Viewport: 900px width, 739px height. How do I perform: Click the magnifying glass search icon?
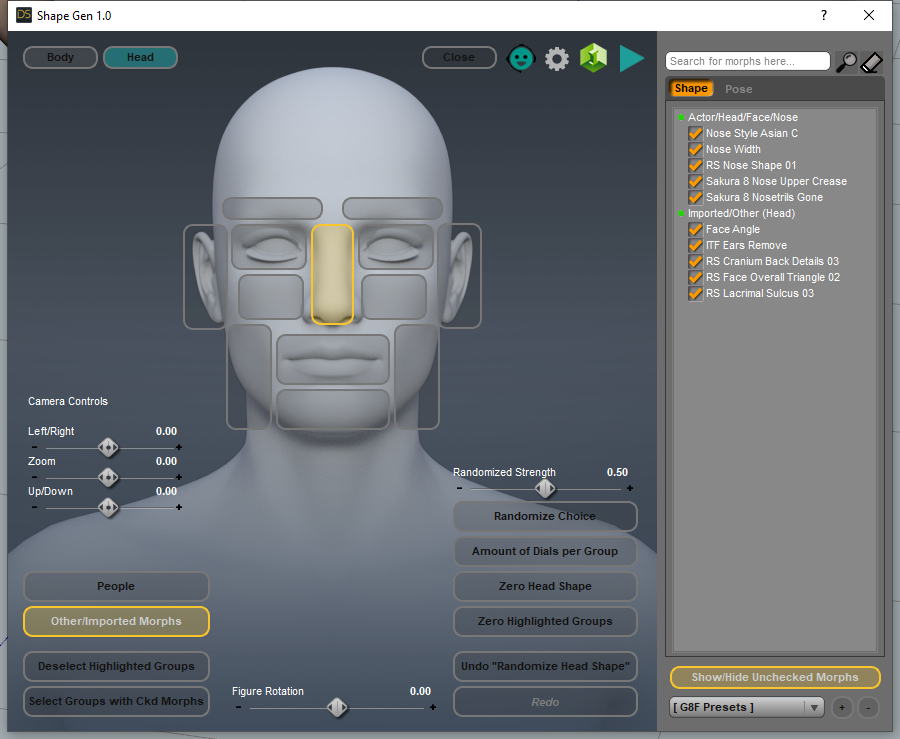(845, 62)
